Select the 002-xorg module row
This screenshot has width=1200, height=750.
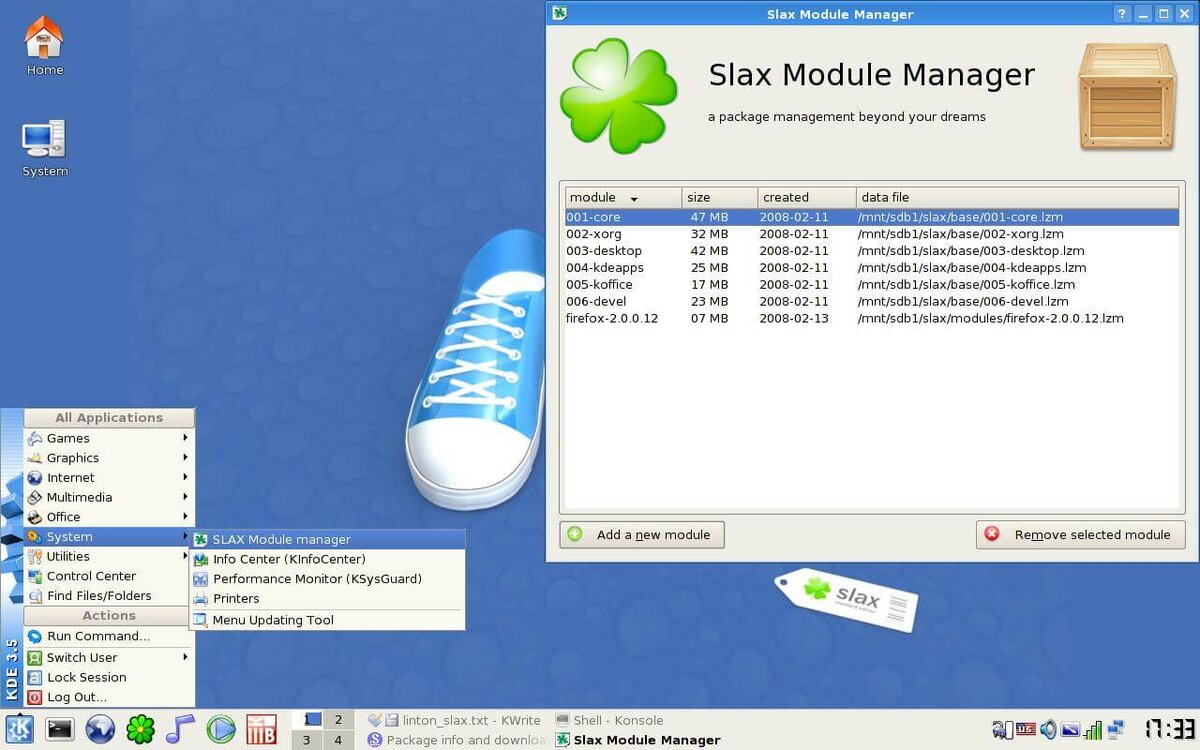pos(872,234)
